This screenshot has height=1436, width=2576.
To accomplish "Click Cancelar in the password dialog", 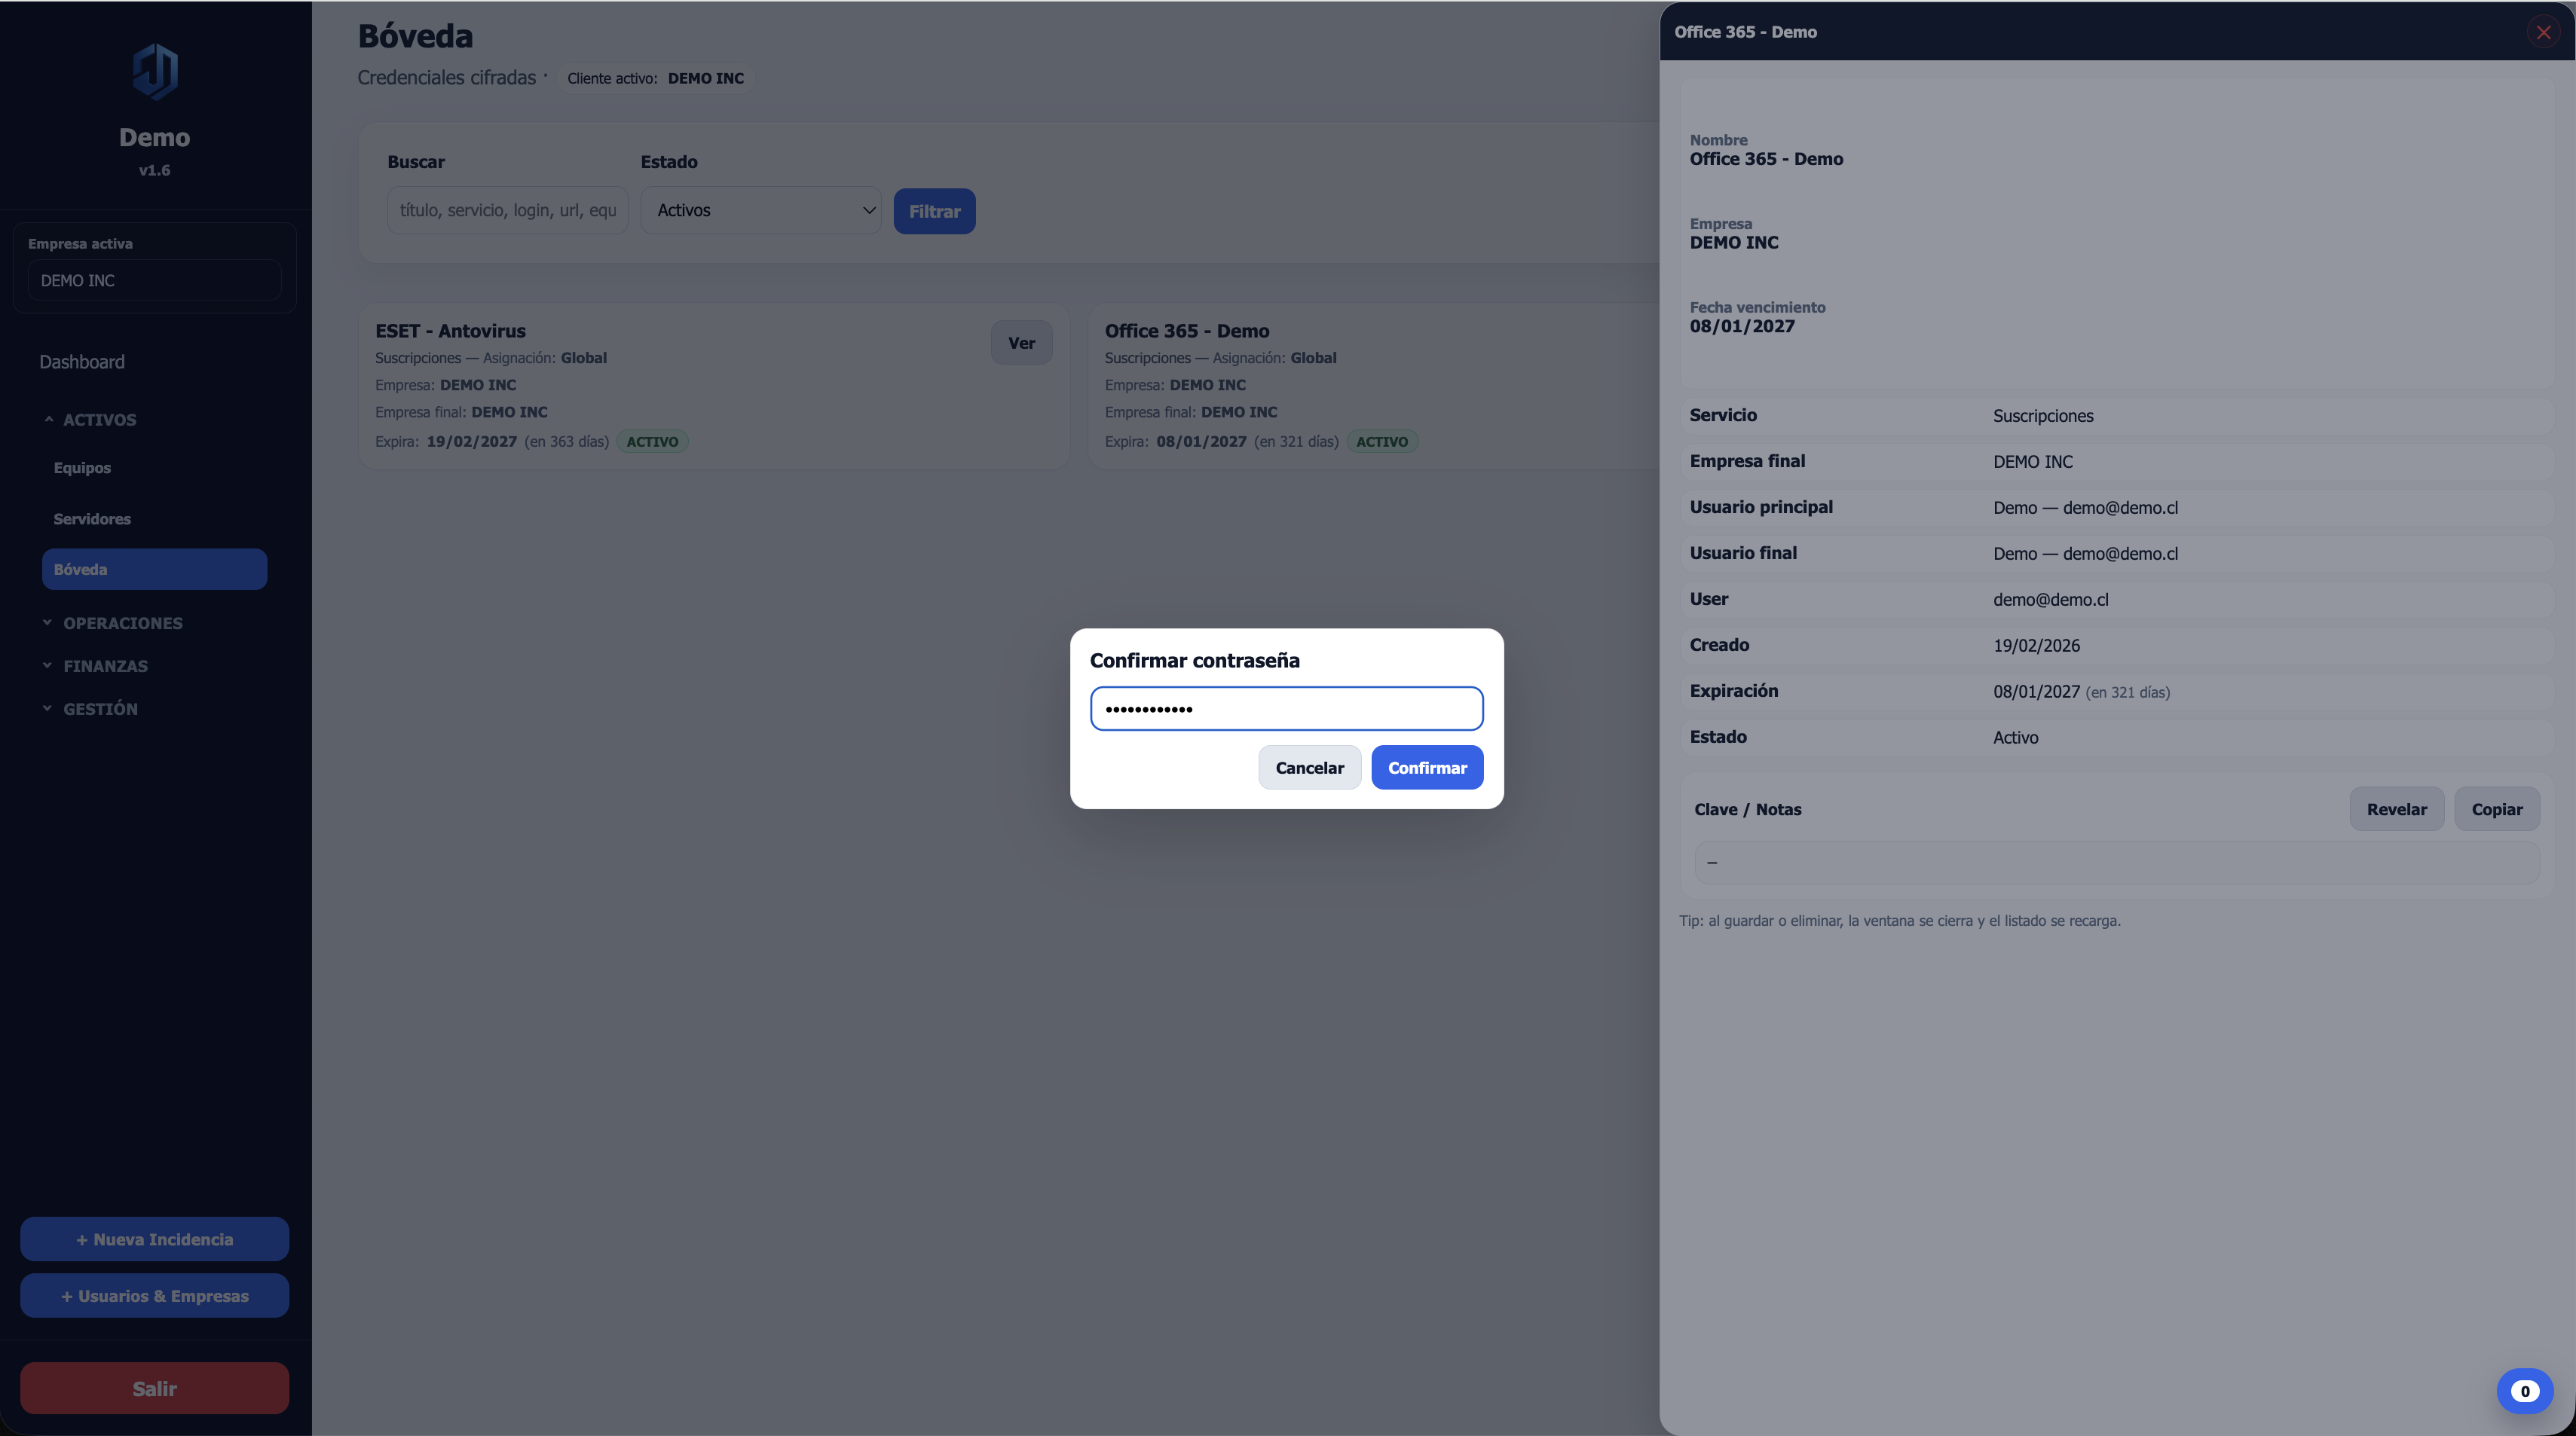I will coord(1309,768).
